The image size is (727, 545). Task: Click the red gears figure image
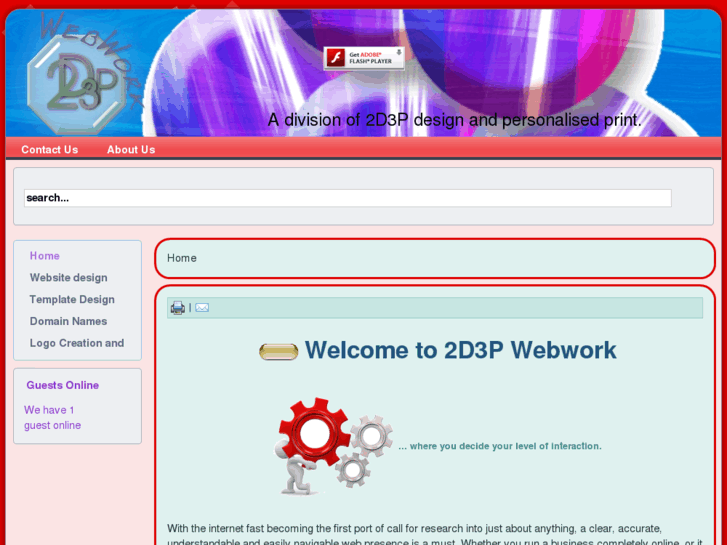pos(334,446)
